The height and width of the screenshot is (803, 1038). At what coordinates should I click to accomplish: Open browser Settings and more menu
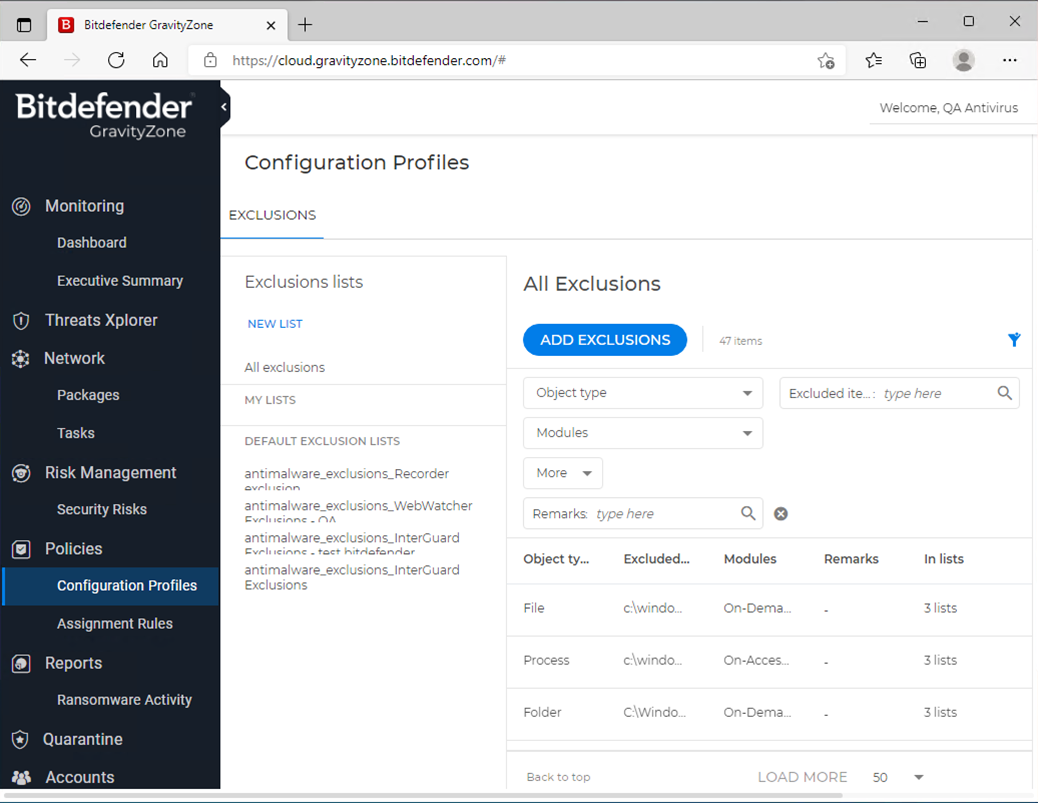pyautogui.click(x=1010, y=60)
